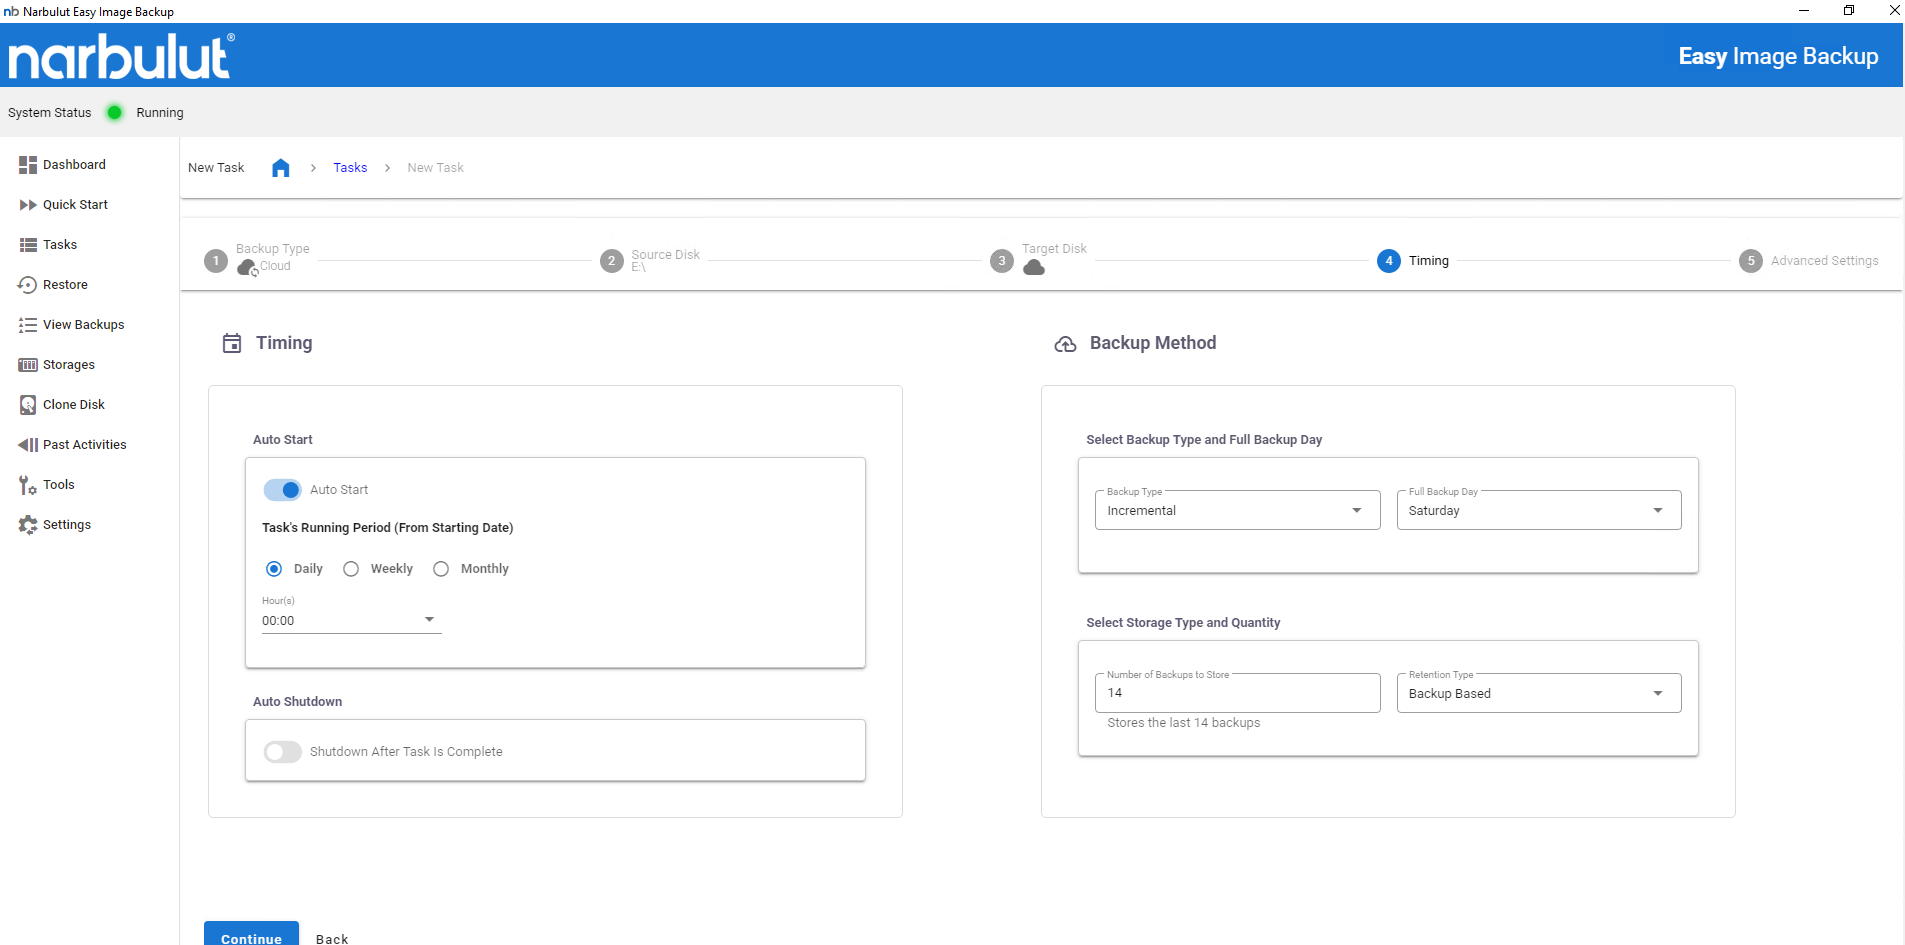This screenshot has height=945, width=1905.
Task: Click the Dashboard icon in sidebar
Action: (28, 165)
